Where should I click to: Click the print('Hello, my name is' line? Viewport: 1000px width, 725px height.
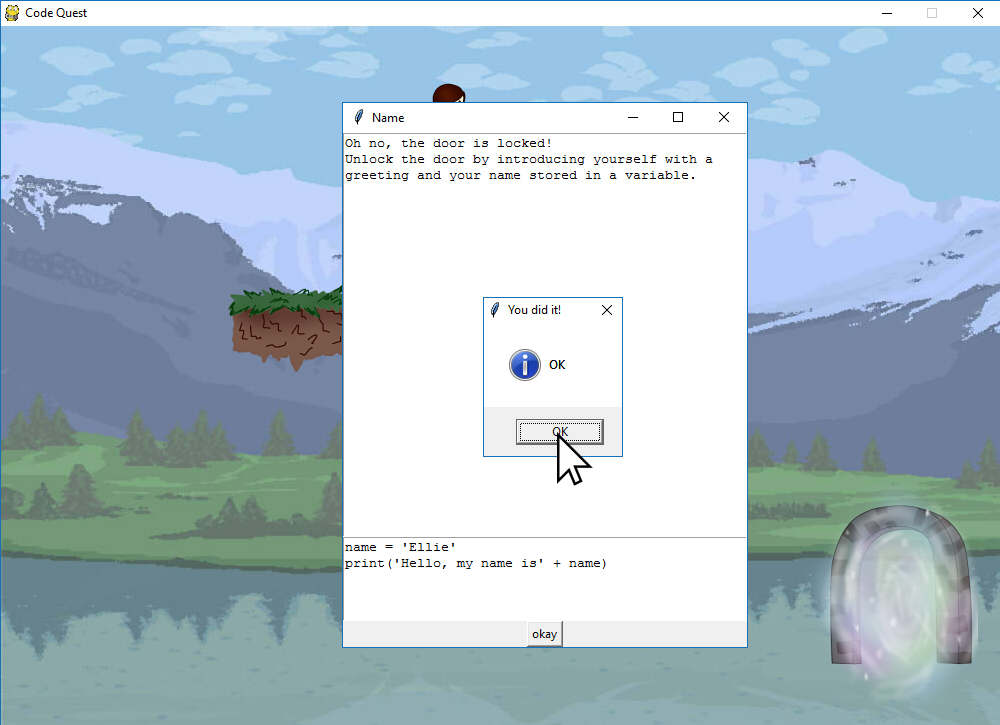pos(476,564)
